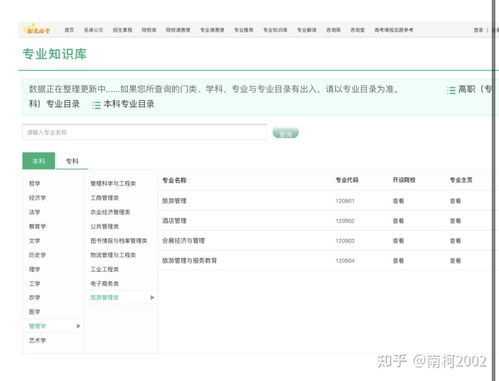This screenshot has height=381, width=499.
Task: Select 经济学 in the category list
Action: click(x=37, y=198)
